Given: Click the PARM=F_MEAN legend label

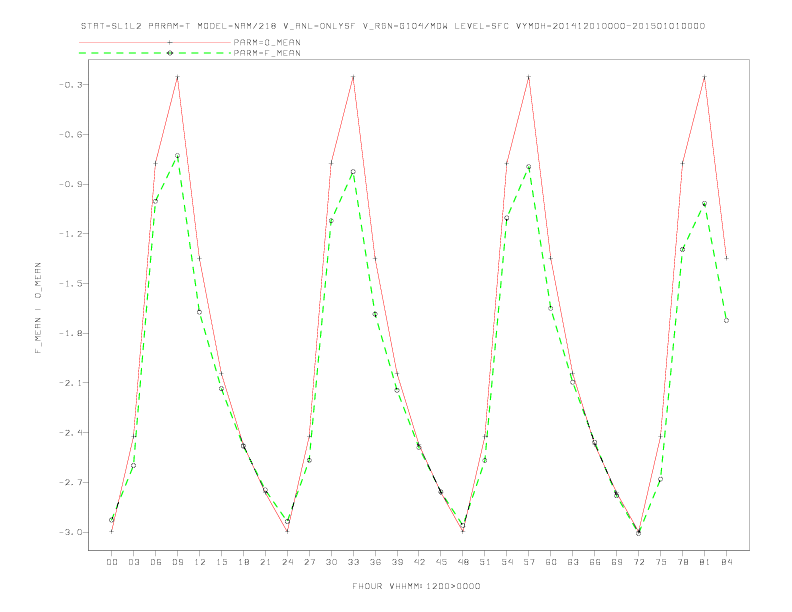Looking at the screenshot, I should (267, 53).
